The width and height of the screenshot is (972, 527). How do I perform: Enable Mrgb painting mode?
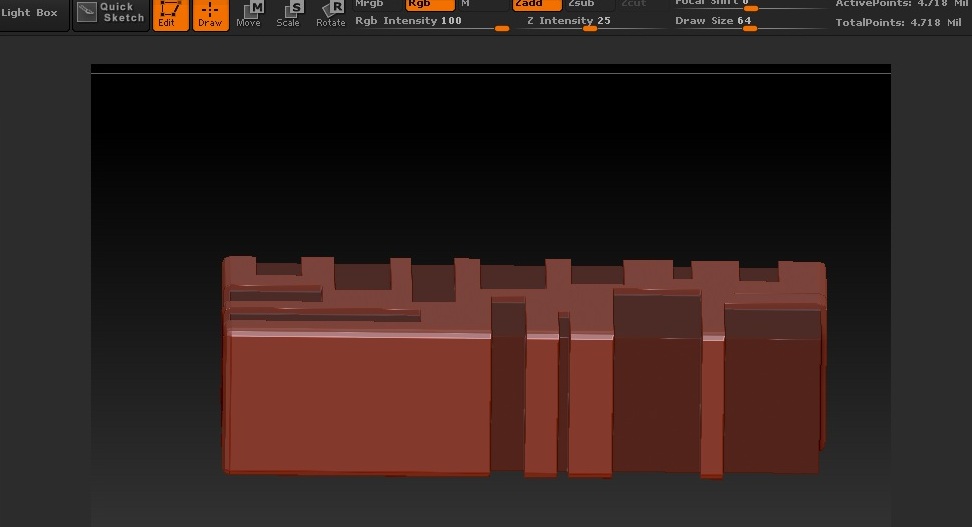click(x=378, y=4)
